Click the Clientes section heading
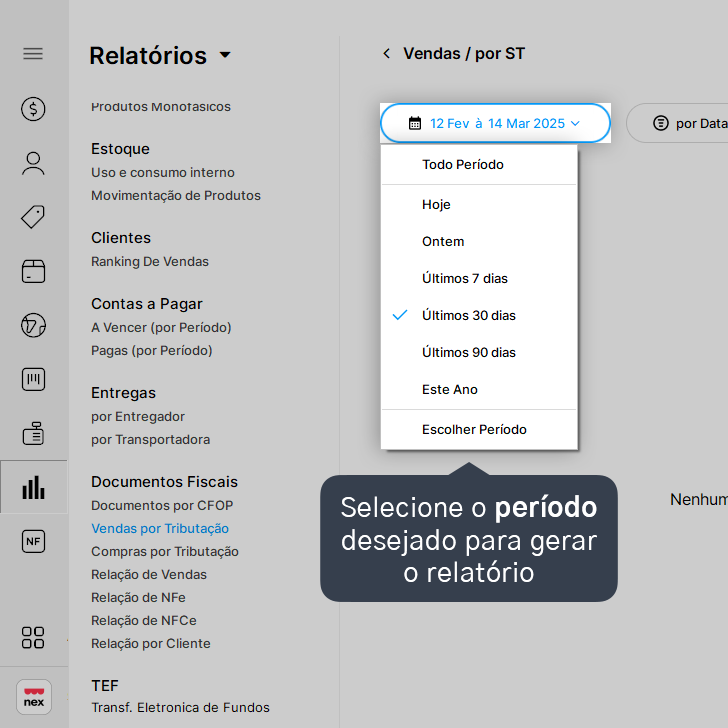Image resolution: width=728 pixels, height=728 pixels. [x=121, y=238]
